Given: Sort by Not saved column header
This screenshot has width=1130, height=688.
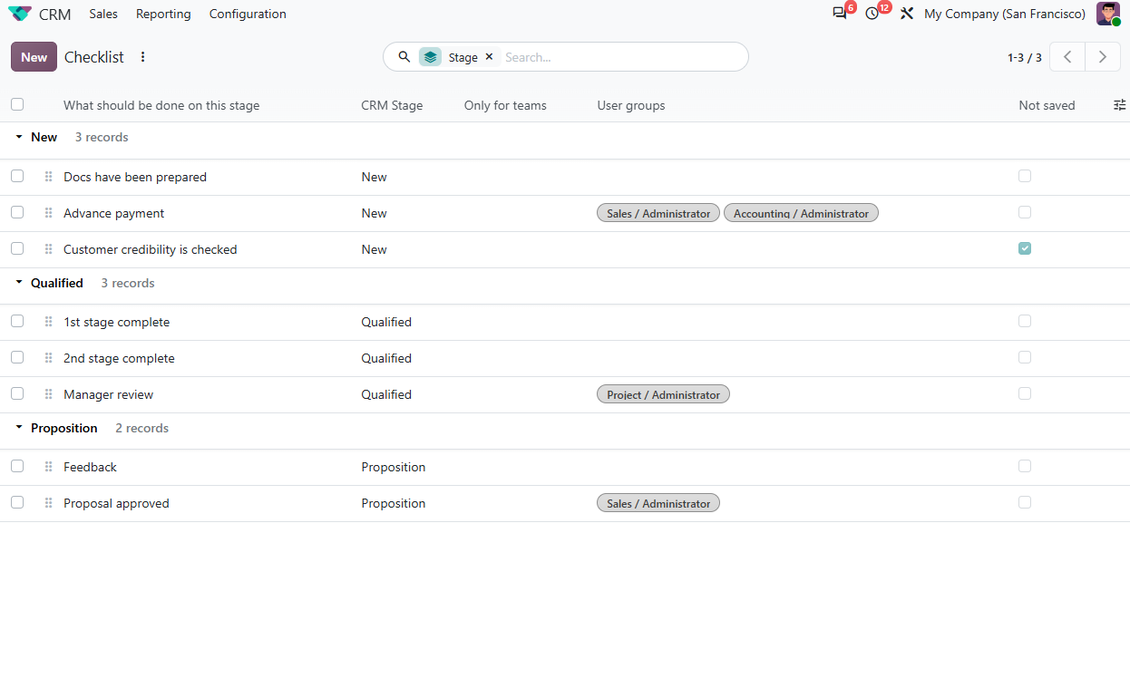Looking at the screenshot, I should pos(1046,105).
